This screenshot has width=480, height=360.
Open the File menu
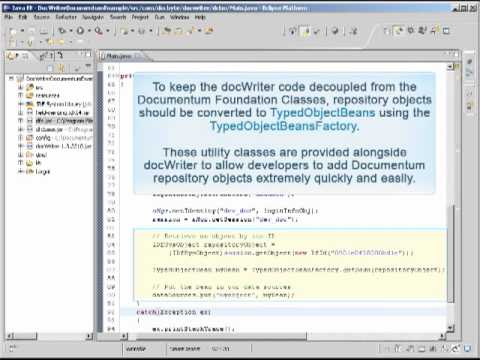coord(9,17)
